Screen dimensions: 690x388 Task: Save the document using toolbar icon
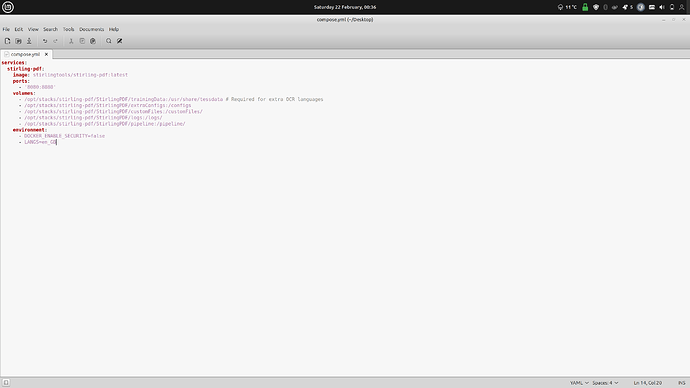[29, 41]
